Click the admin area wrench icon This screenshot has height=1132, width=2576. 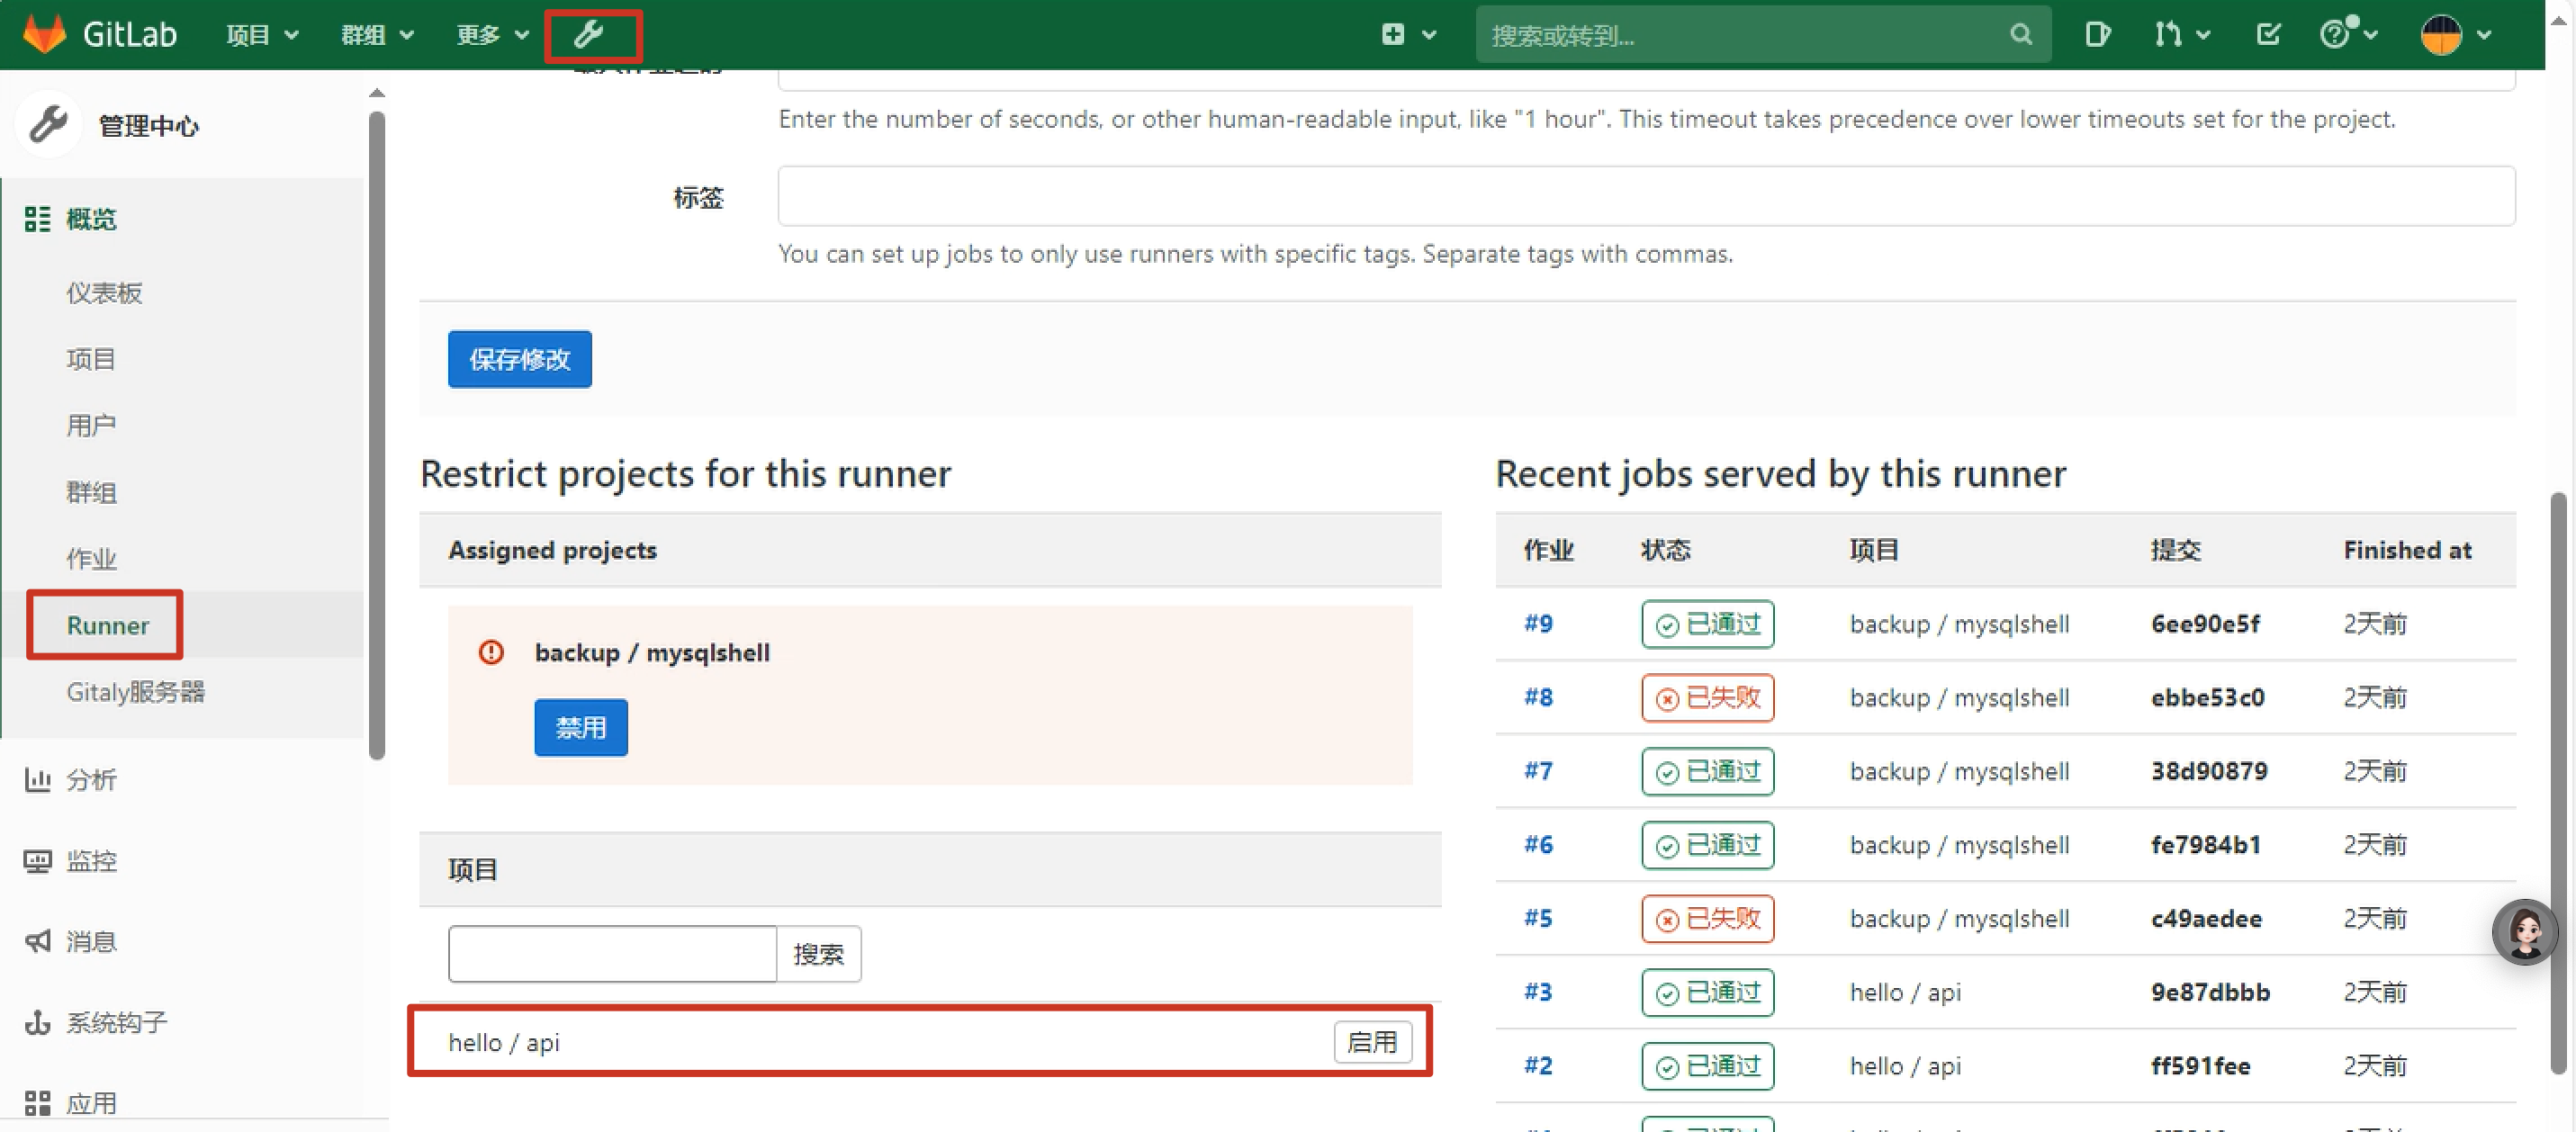coord(589,35)
